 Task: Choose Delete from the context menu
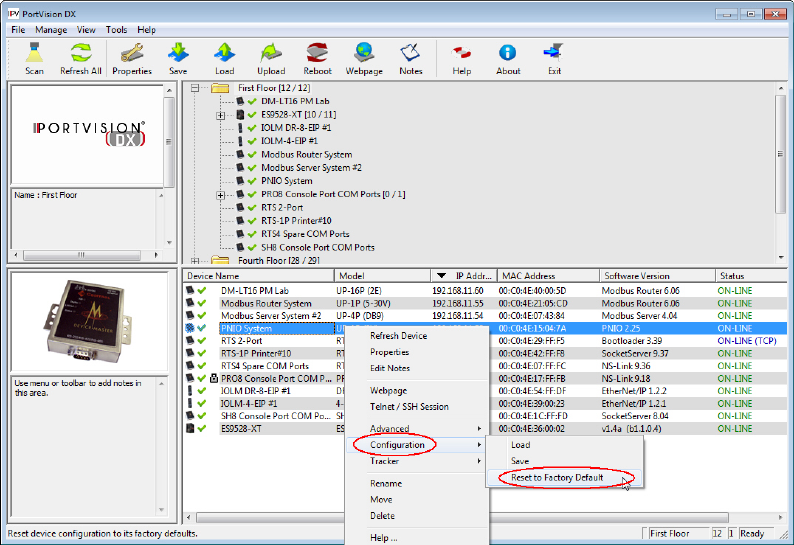(382, 516)
